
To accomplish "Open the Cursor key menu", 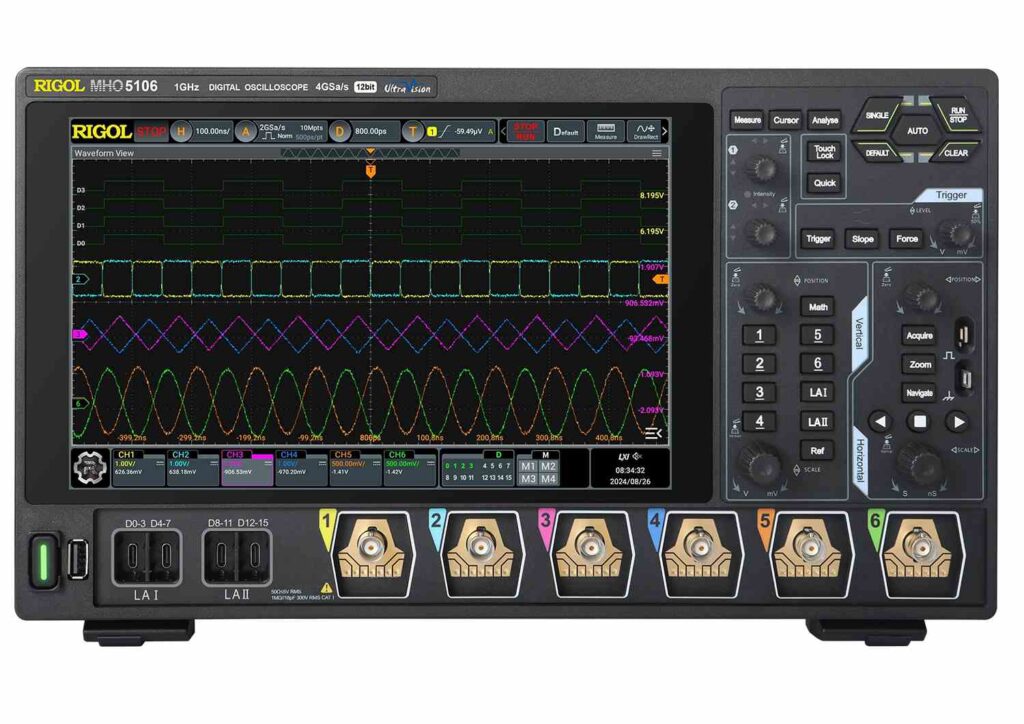I will click(786, 120).
